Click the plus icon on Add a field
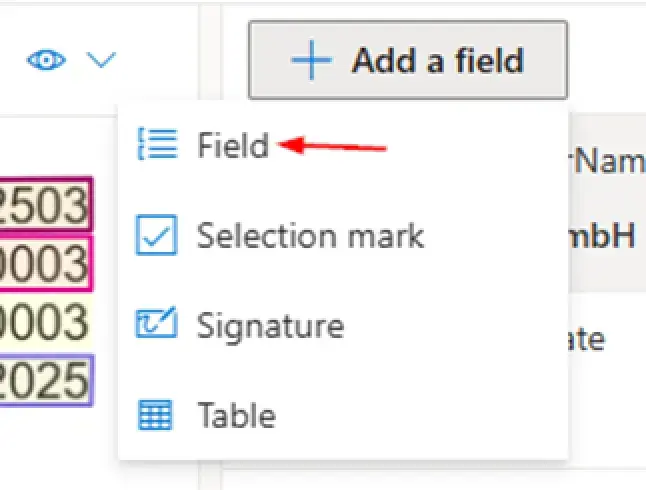 click(x=309, y=61)
